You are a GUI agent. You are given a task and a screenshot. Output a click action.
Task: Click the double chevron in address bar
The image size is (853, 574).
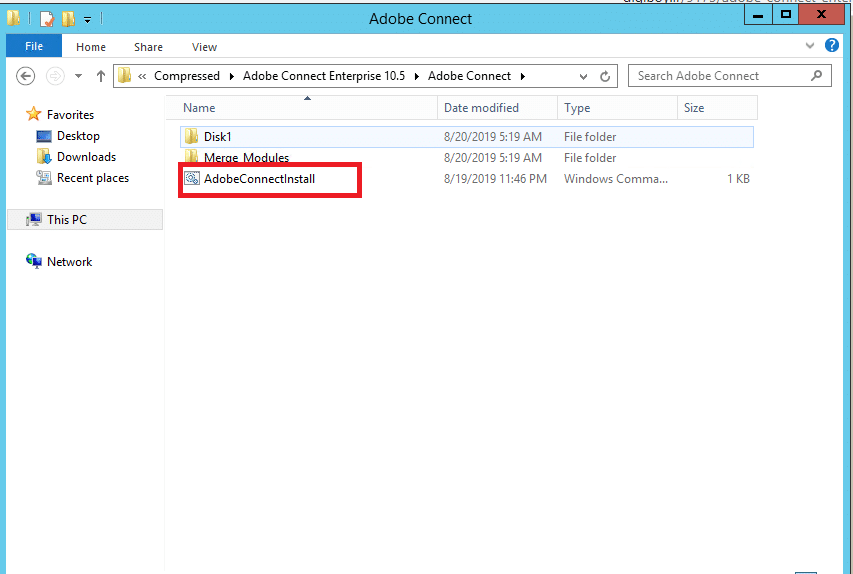142,76
